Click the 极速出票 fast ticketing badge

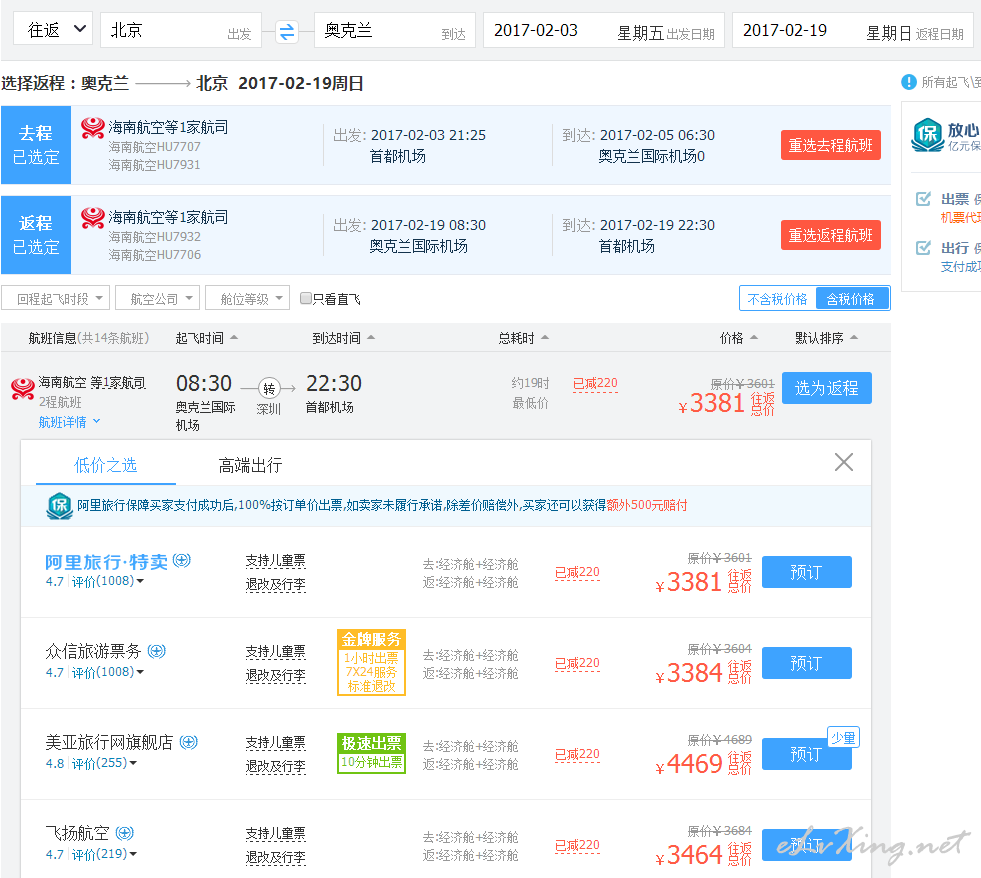[371, 753]
